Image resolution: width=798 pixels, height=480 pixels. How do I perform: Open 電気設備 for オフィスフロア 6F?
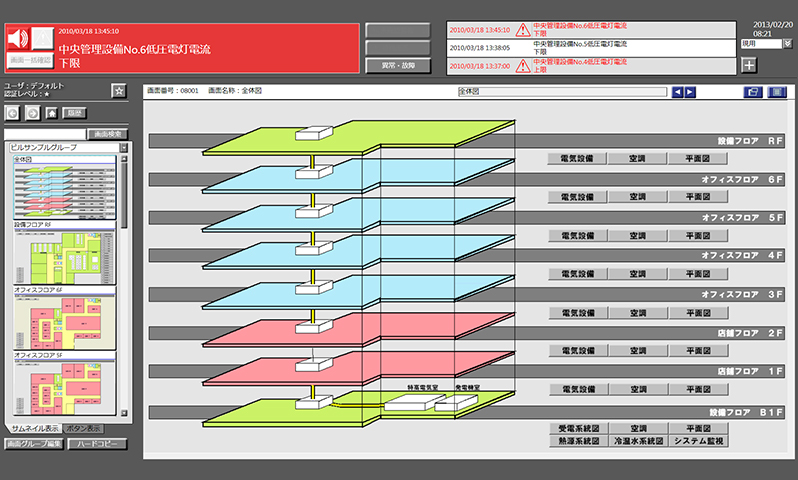click(577, 197)
